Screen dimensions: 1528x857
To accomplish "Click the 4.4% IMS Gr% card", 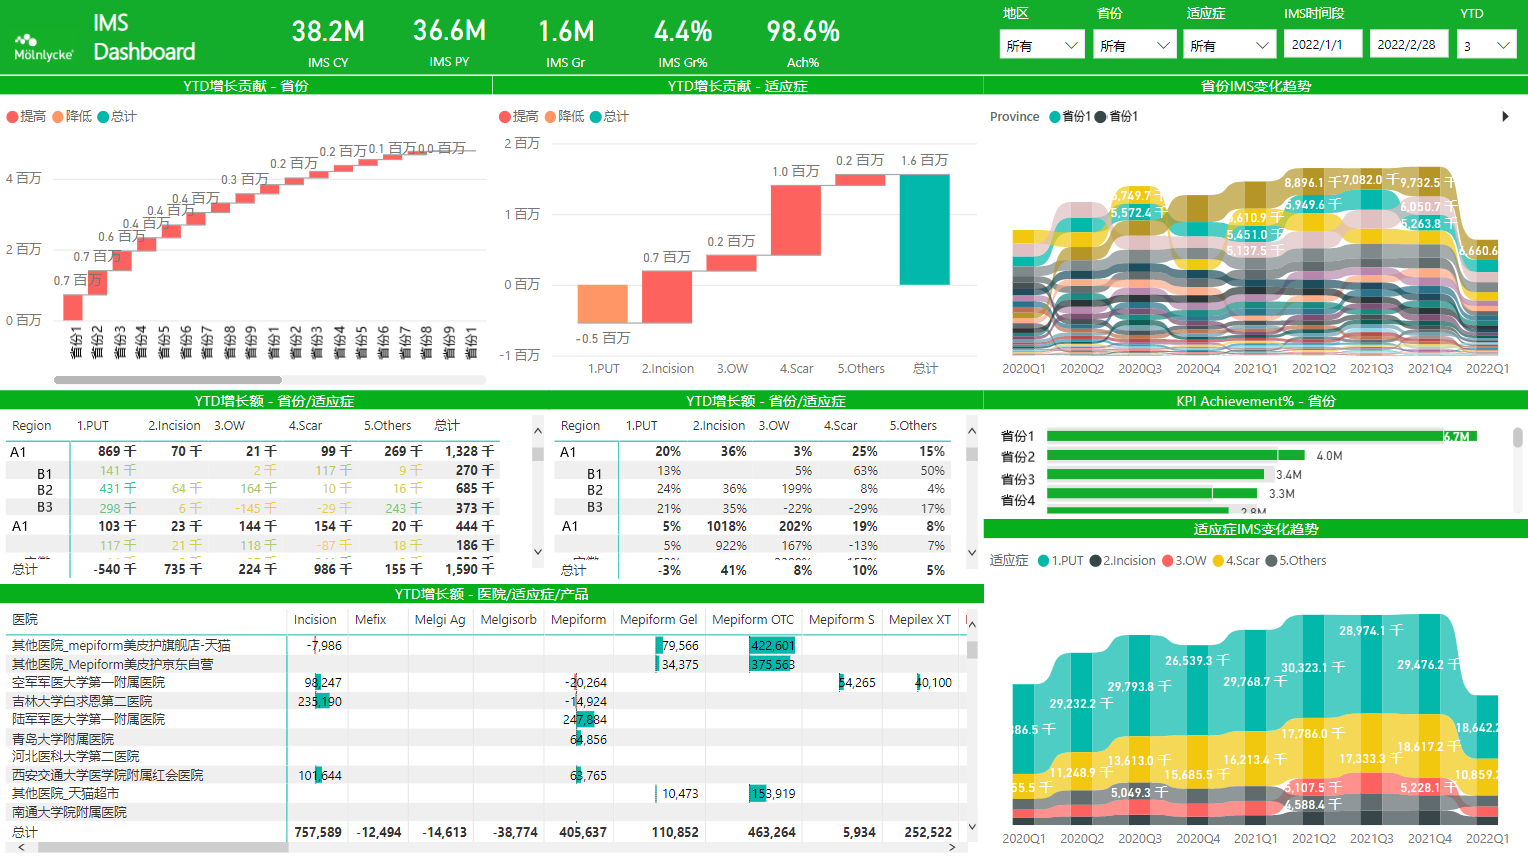I will [x=683, y=42].
